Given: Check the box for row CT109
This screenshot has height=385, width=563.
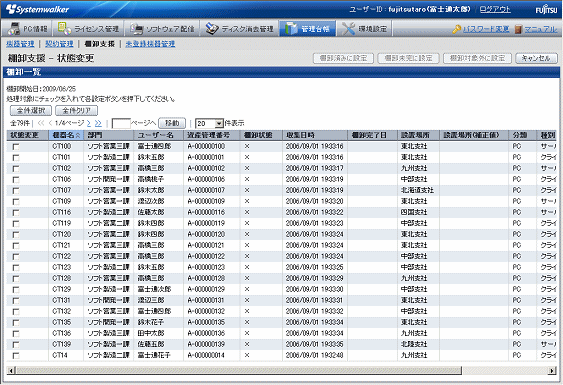Looking at the screenshot, I should pos(16,201).
